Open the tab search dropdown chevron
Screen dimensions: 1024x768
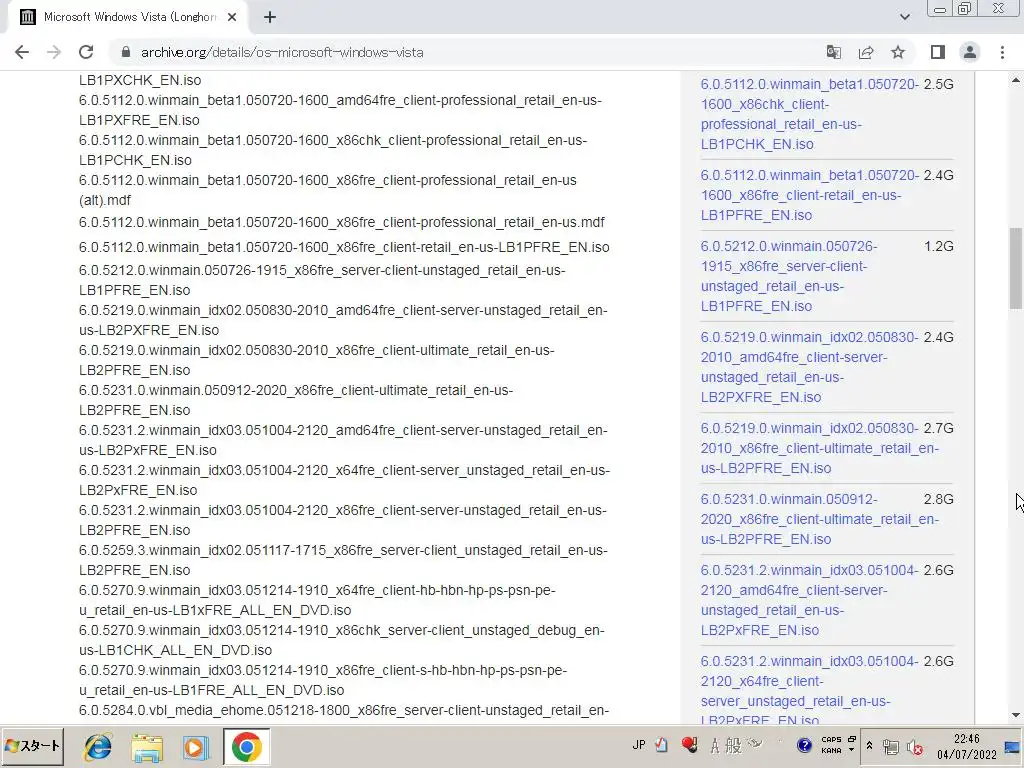click(904, 18)
